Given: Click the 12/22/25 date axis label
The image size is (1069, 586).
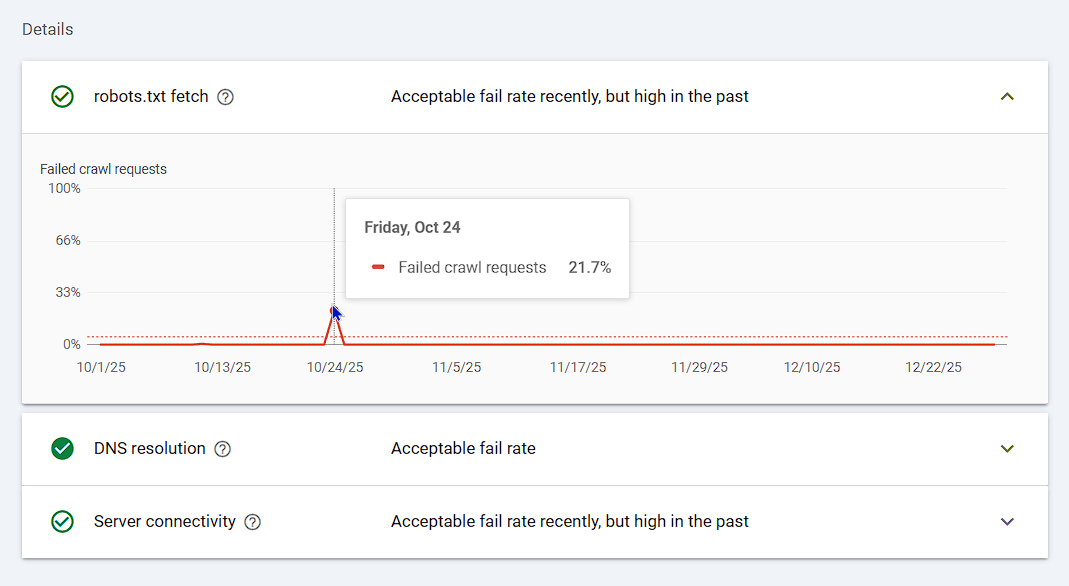Looking at the screenshot, I should (x=933, y=367).
